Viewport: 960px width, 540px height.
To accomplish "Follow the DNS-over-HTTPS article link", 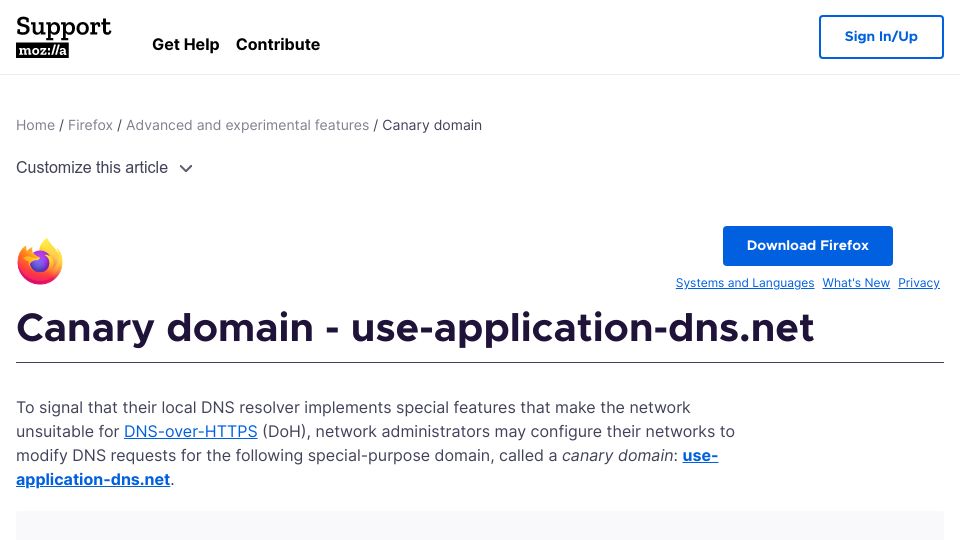I will (x=190, y=431).
